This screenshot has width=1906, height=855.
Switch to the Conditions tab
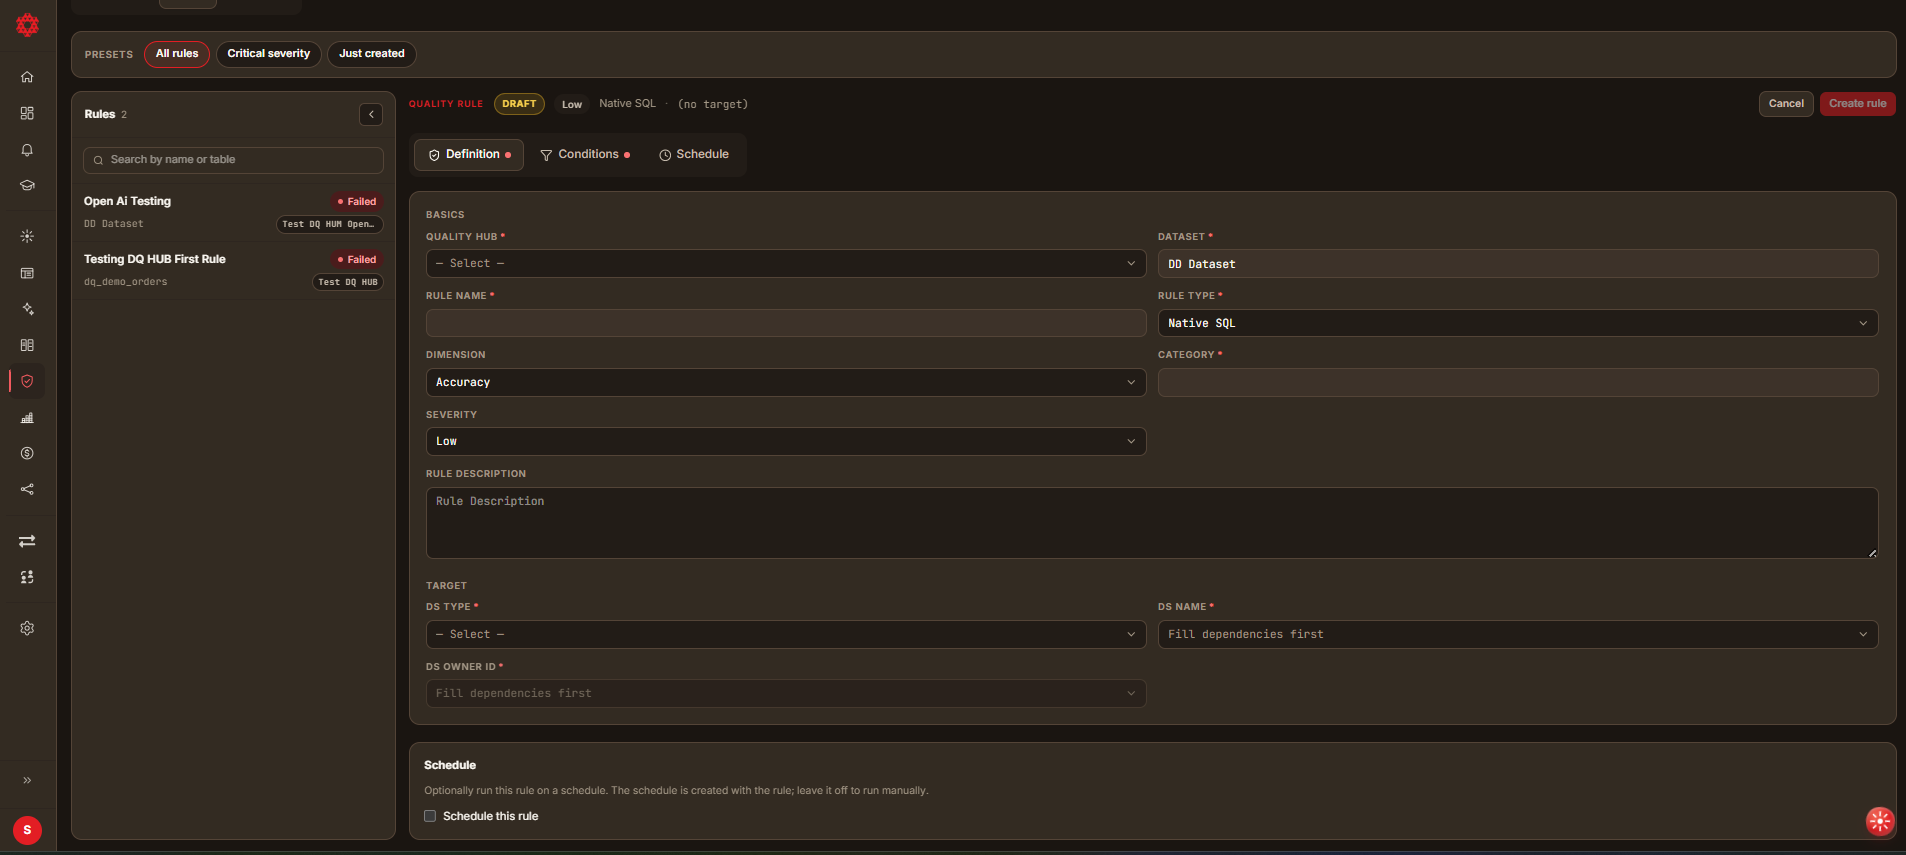point(585,155)
